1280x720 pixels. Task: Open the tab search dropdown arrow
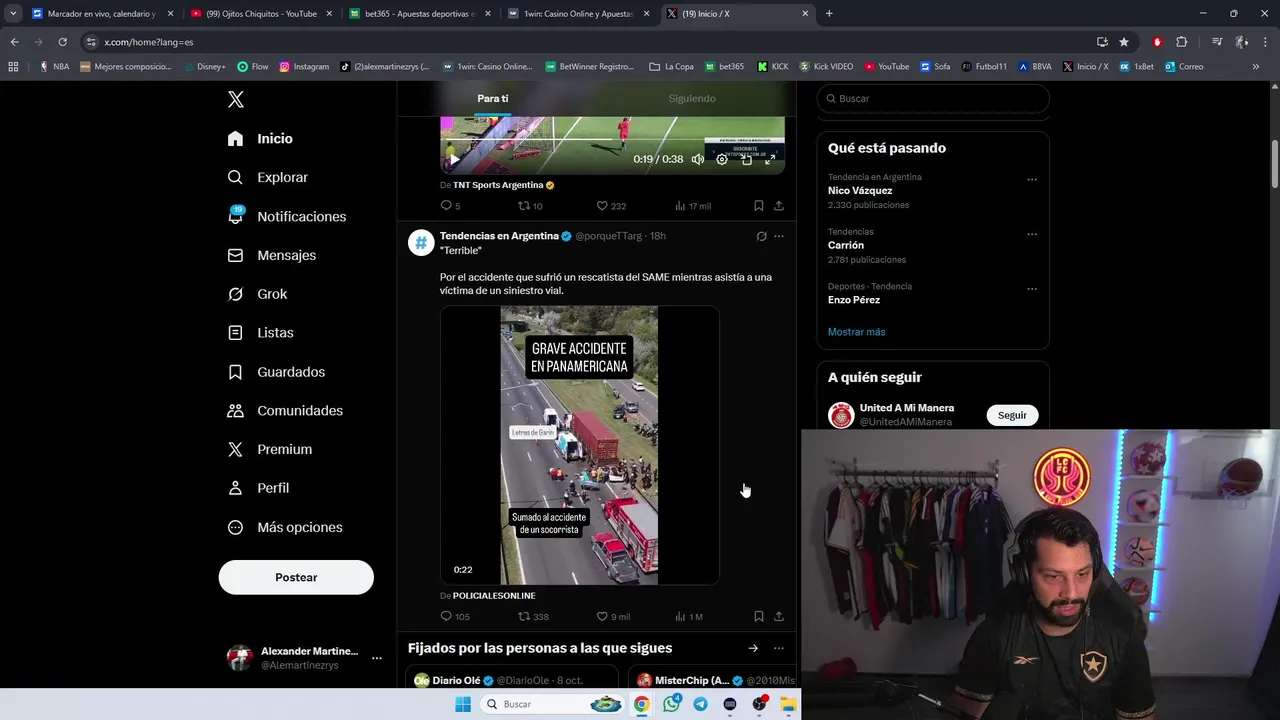[x=13, y=14]
